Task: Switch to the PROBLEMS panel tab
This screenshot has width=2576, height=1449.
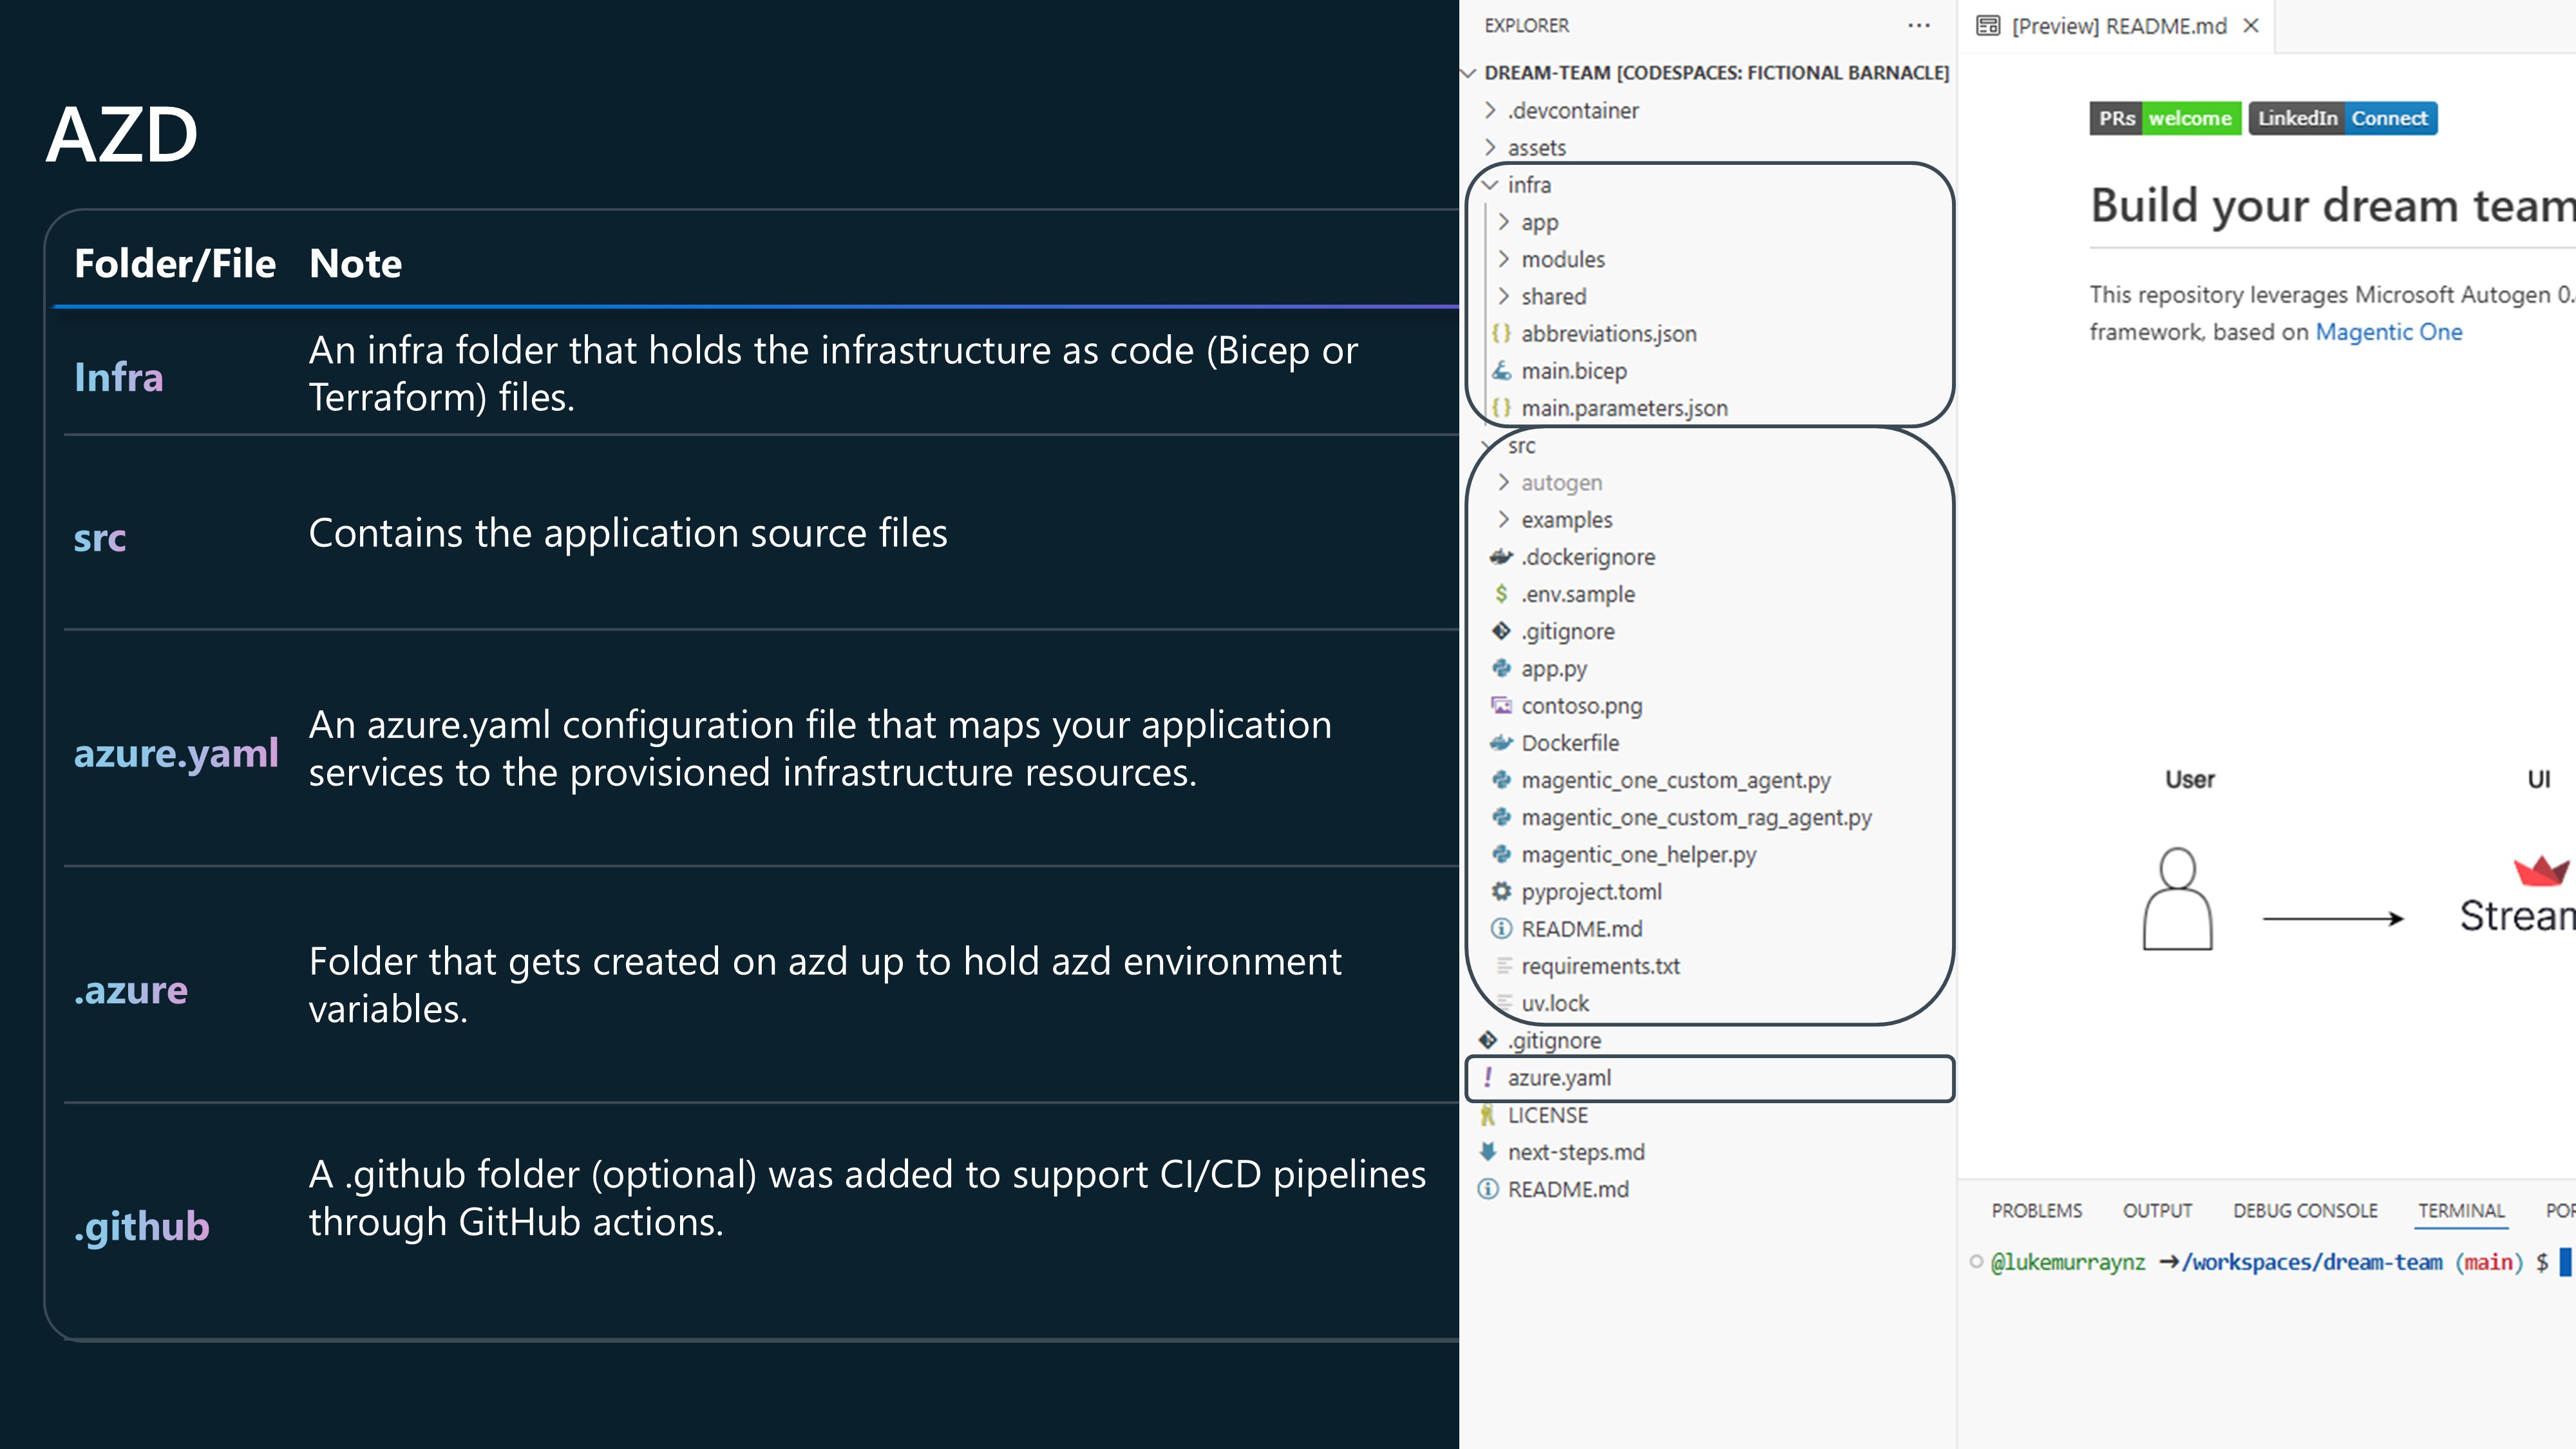Action: click(2036, 1211)
